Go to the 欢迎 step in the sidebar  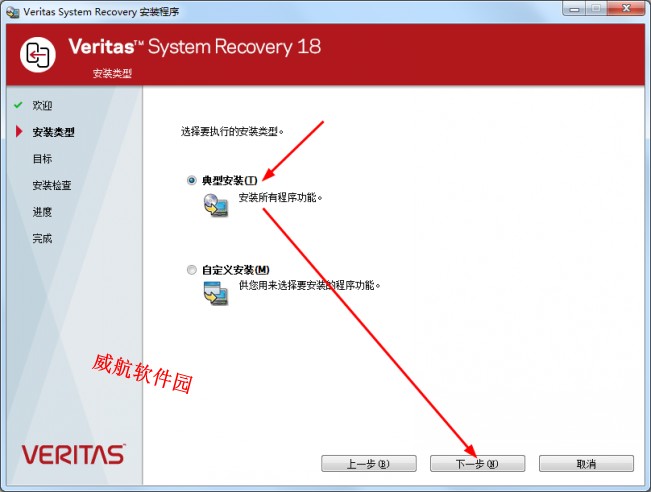pos(42,105)
